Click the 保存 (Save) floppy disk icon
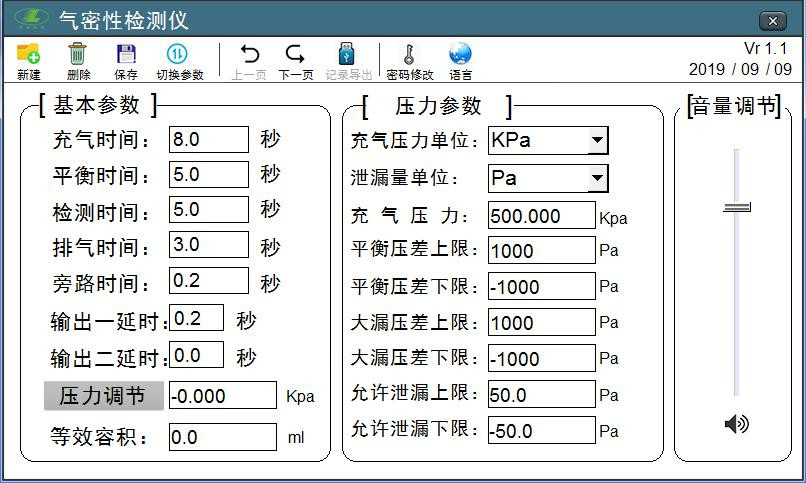Screen dimensions: 806x483 [x=126, y=55]
